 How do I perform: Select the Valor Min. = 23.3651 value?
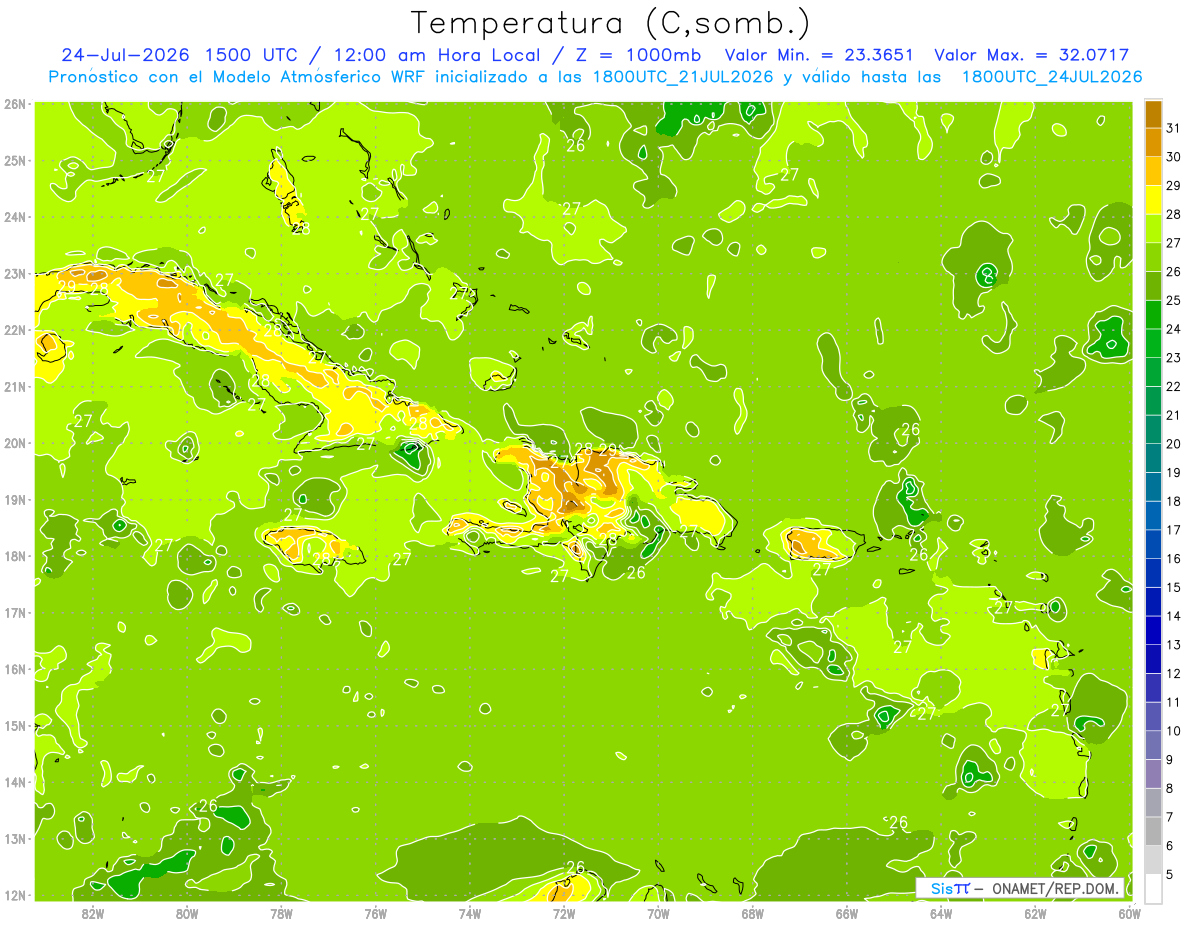(x=819, y=55)
